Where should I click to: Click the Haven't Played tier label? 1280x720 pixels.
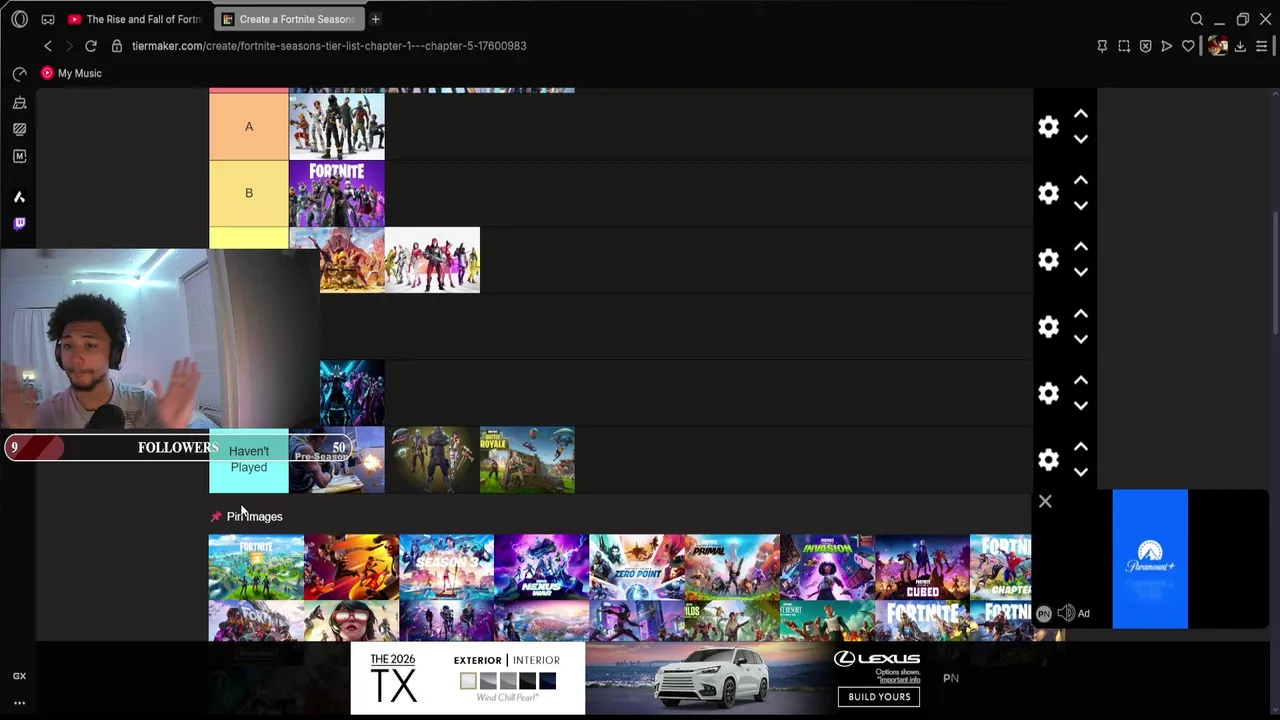pyautogui.click(x=249, y=460)
